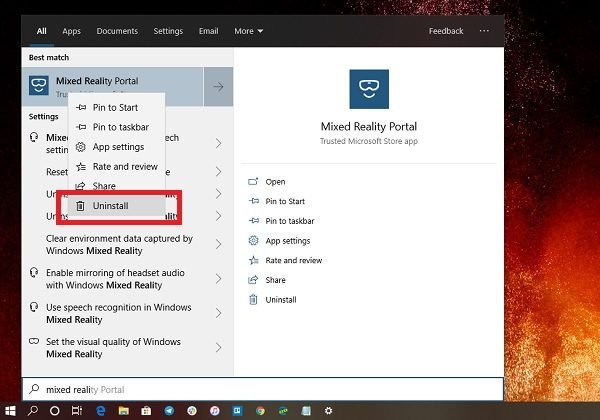
Task: Switch to the Apps search tab
Action: tap(71, 31)
